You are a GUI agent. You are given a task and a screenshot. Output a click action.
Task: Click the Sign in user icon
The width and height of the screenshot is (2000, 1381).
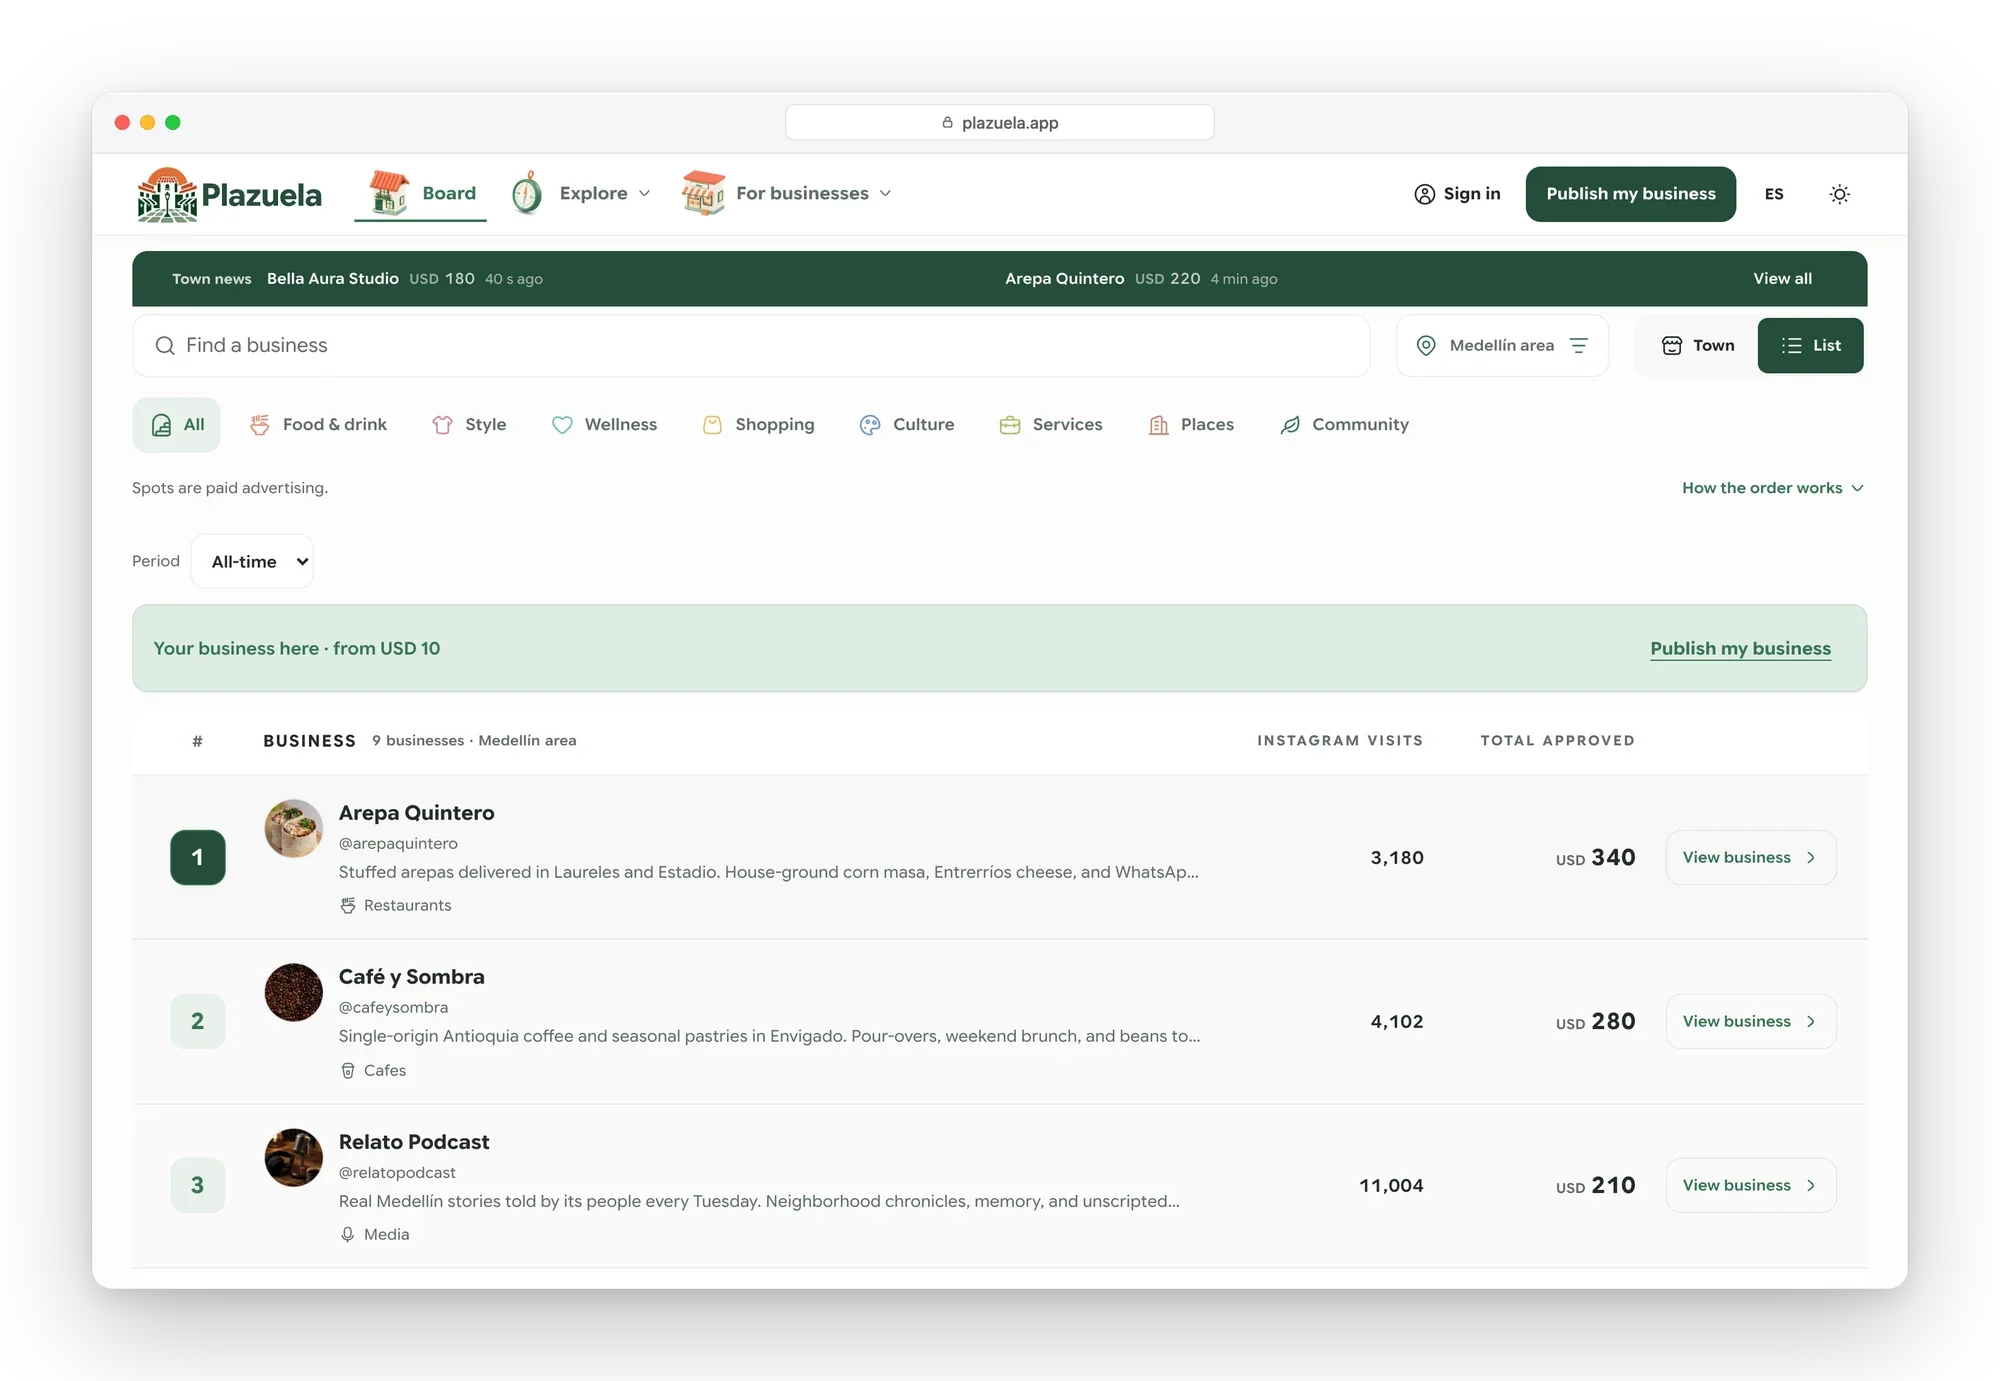[1424, 194]
